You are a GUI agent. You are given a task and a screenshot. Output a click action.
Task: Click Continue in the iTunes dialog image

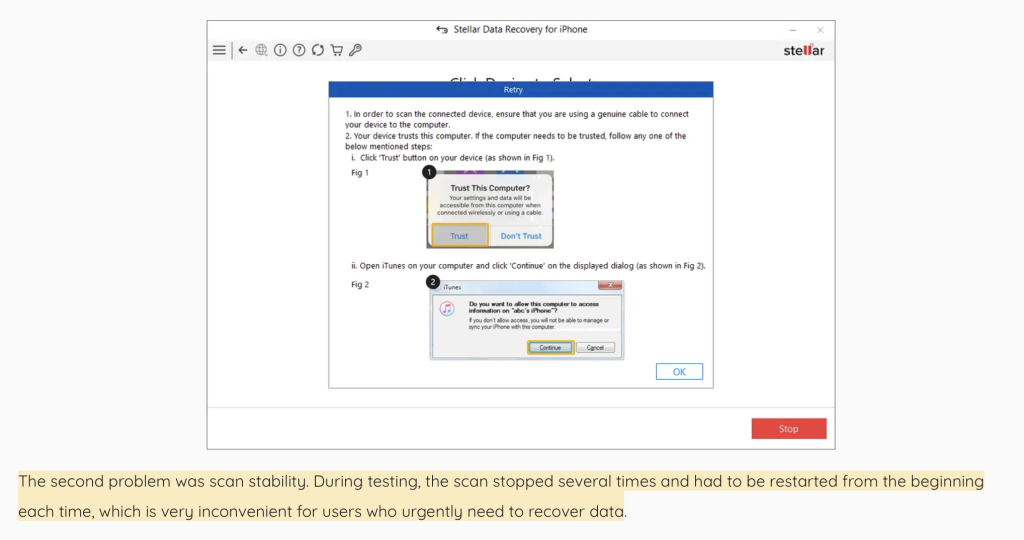tap(550, 347)
